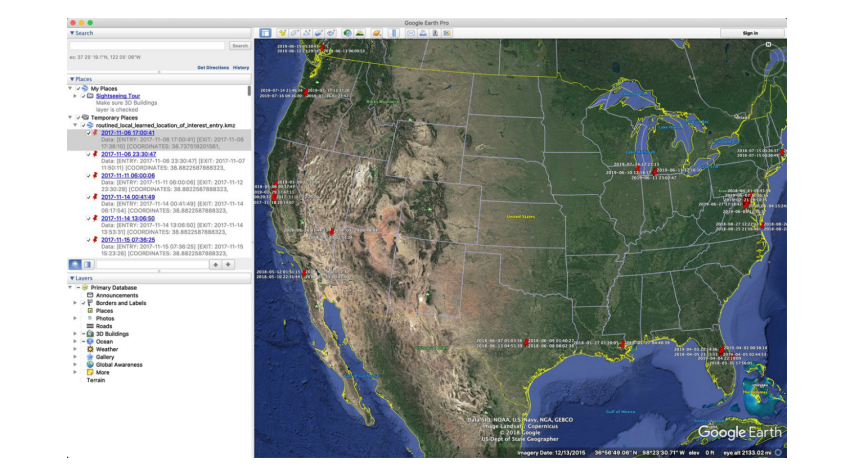Click the United States map label
The width and height of the screenshot is (852, 468).
(521, 216)
